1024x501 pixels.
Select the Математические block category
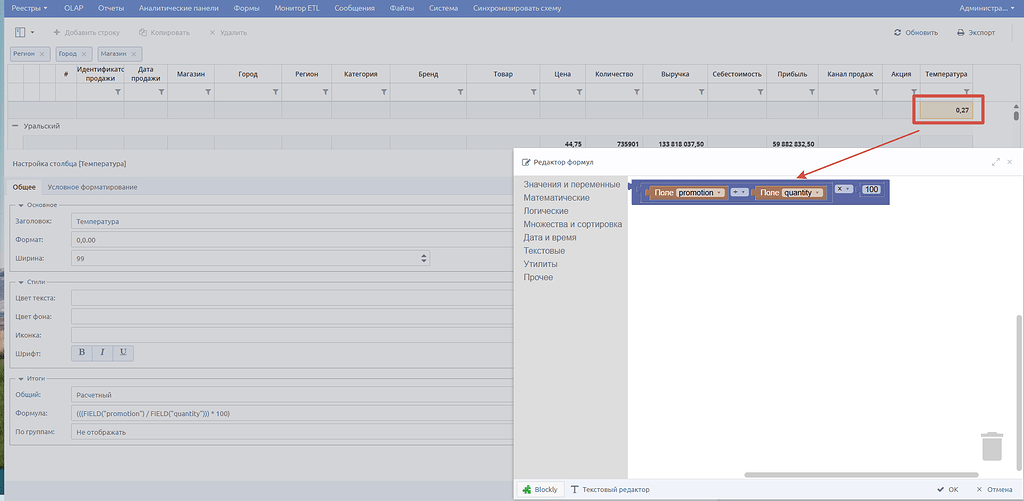point(556,197)
